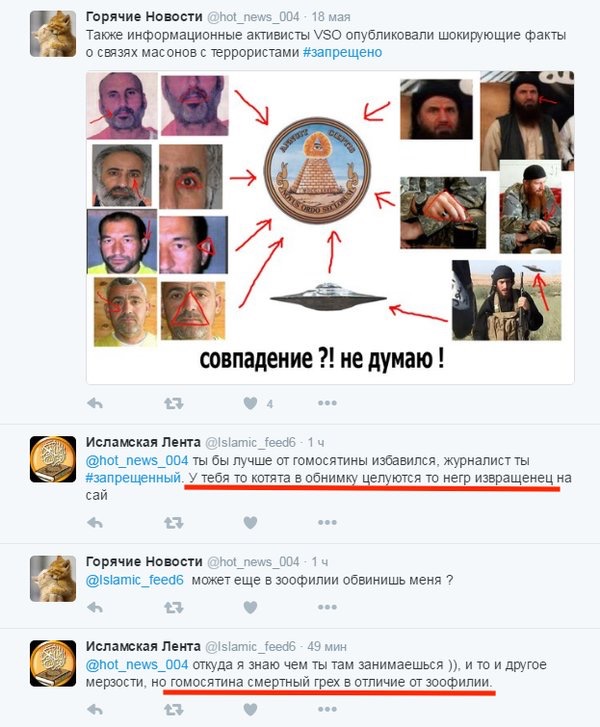Click the #запрещенный hashtag
Viewport: 600px width, 727px height.
pos(133,478)
